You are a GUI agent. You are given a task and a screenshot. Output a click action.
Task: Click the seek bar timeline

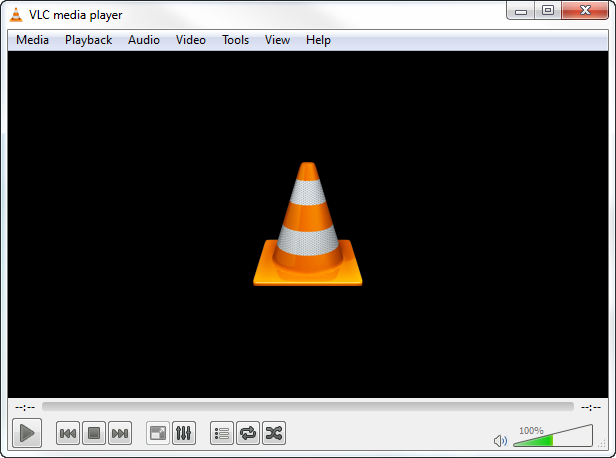coord(308,407)
